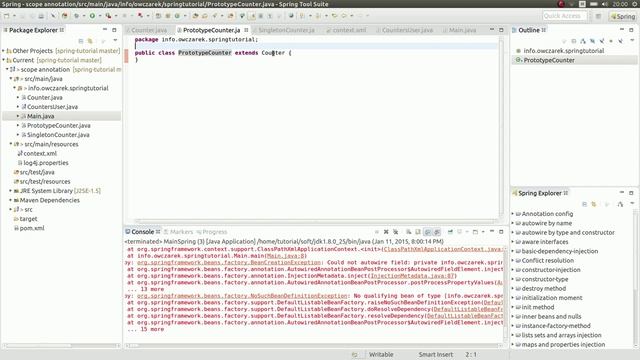Open Main.java:8 stack trace link
640x360 pixels.
point(286,256)
